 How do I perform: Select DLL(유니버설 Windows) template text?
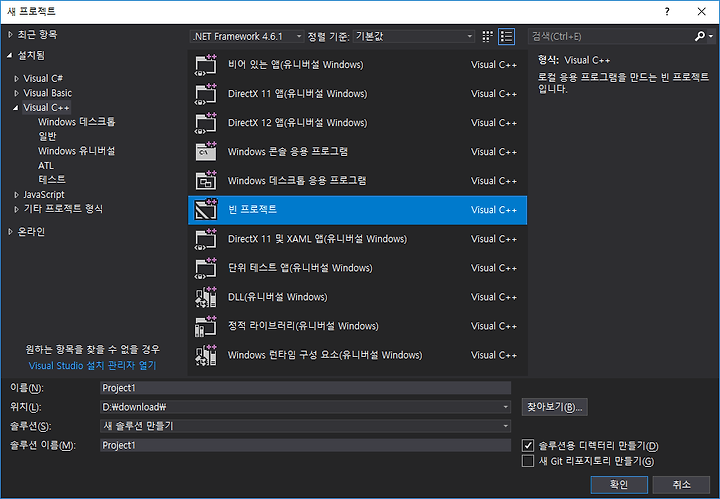click(x=277, y=297)
